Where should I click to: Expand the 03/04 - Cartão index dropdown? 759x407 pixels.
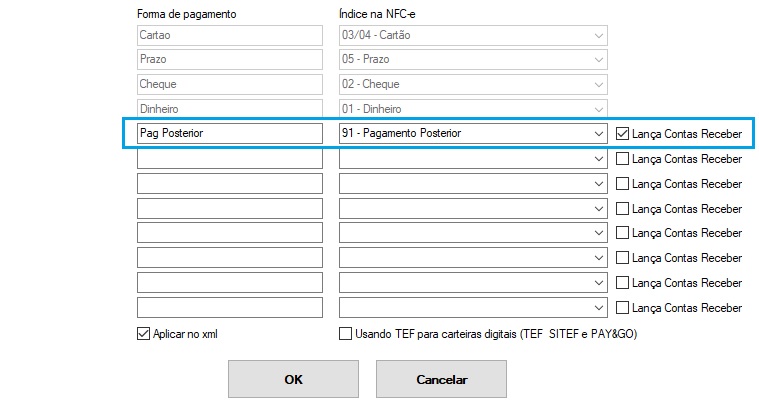tap(598, 35)
